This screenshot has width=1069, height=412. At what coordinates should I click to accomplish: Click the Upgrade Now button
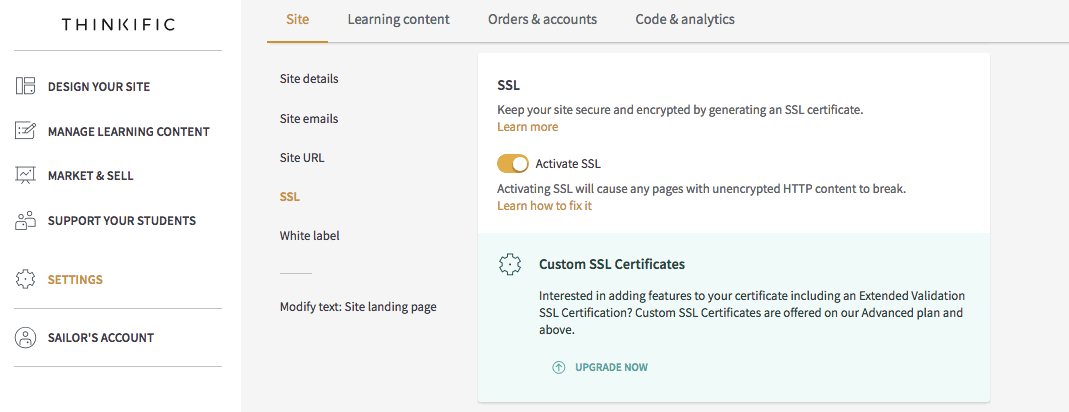click(x=600, y=367)
